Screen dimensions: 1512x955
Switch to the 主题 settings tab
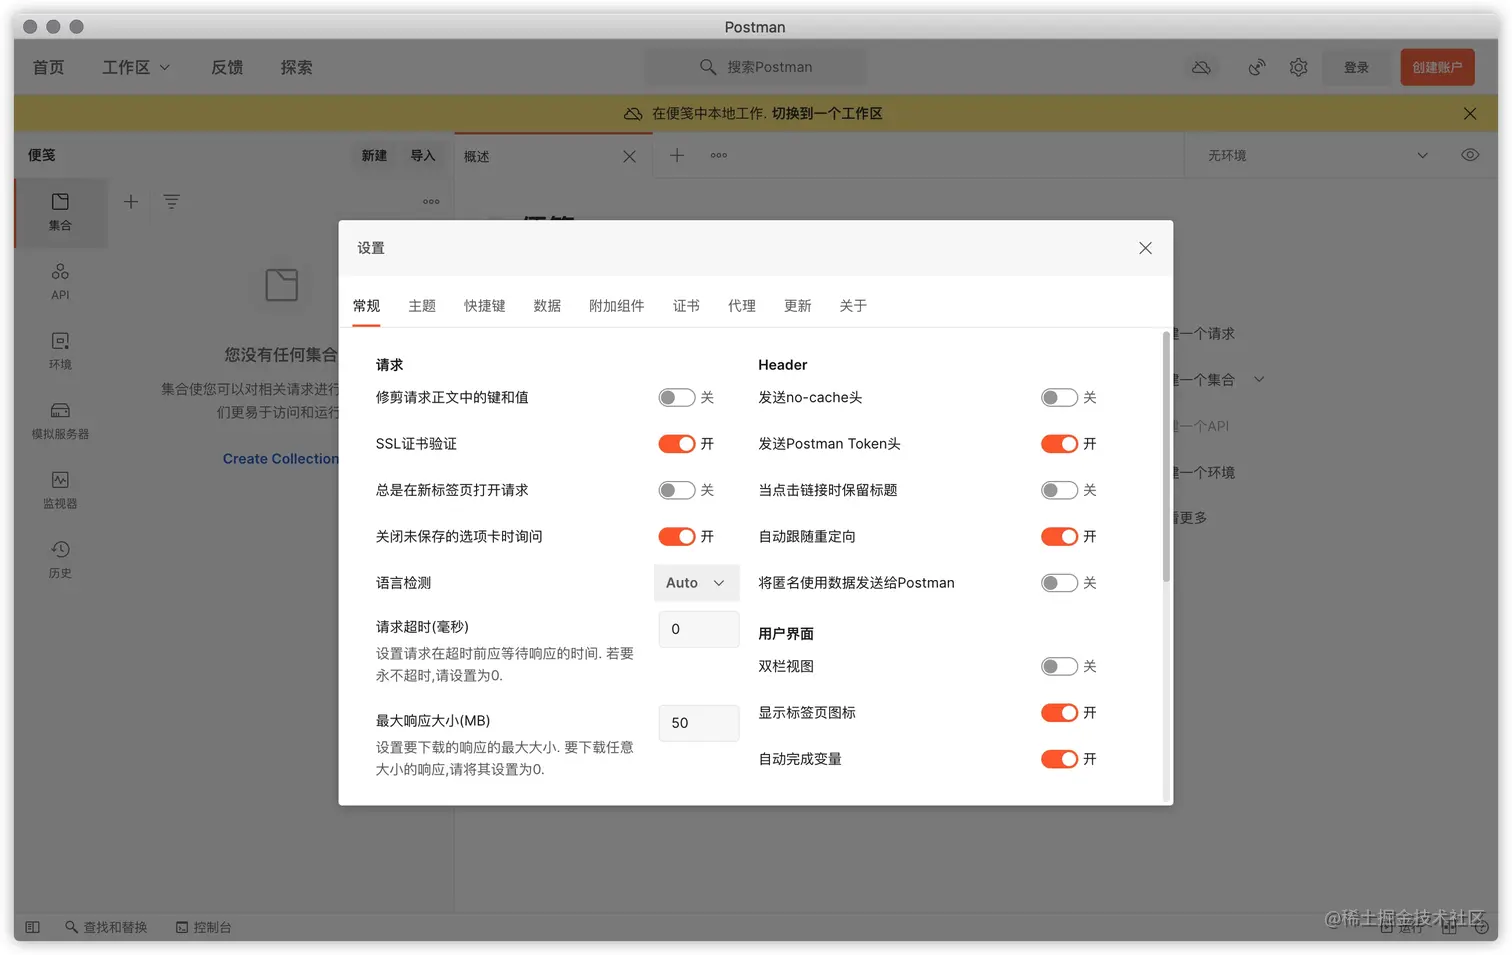(422, 306)
